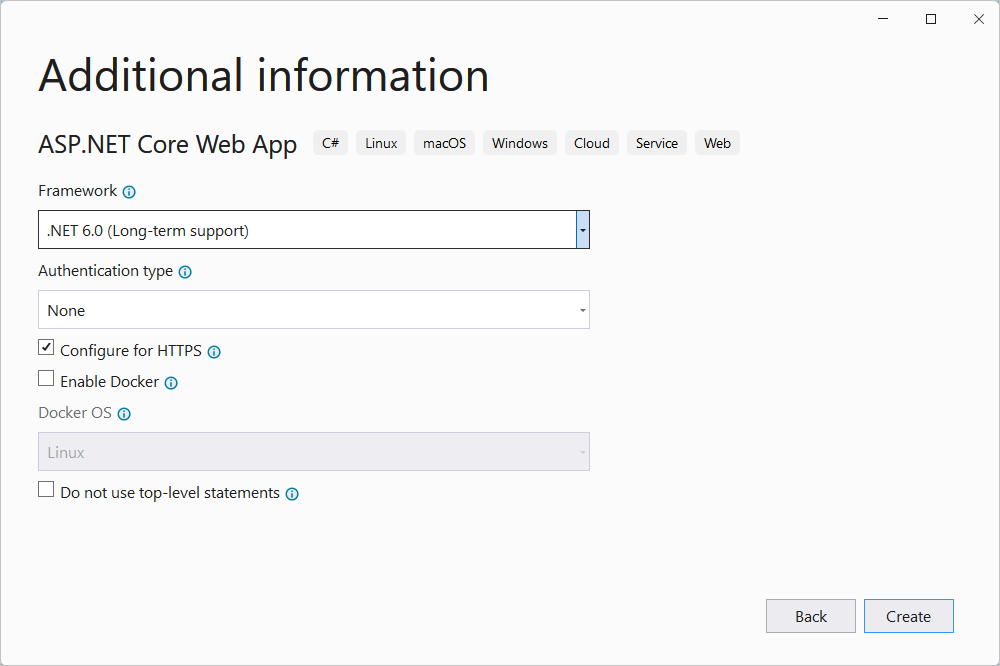Enable the Docker checkbox
1000x666 pixels.
(46, 379)
